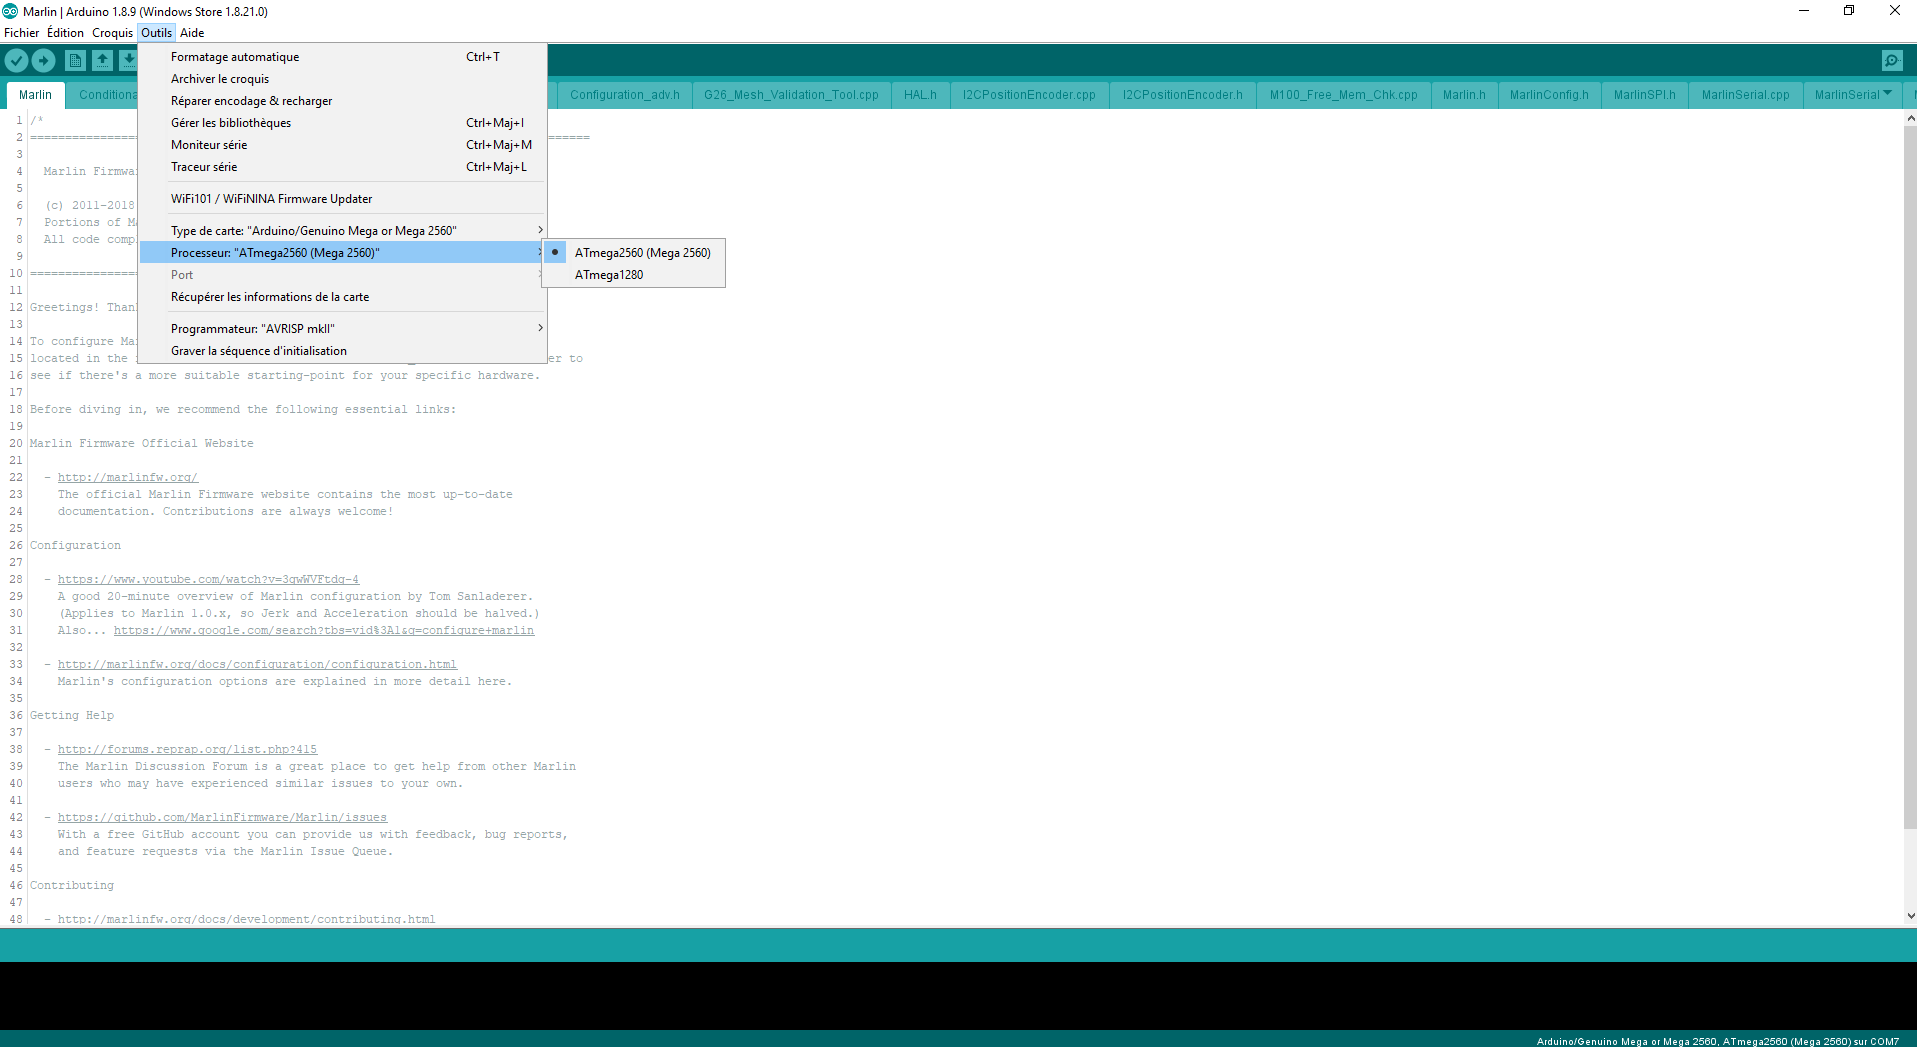
Task: Choose Archiver le croquis
Action: click(343, 79)
